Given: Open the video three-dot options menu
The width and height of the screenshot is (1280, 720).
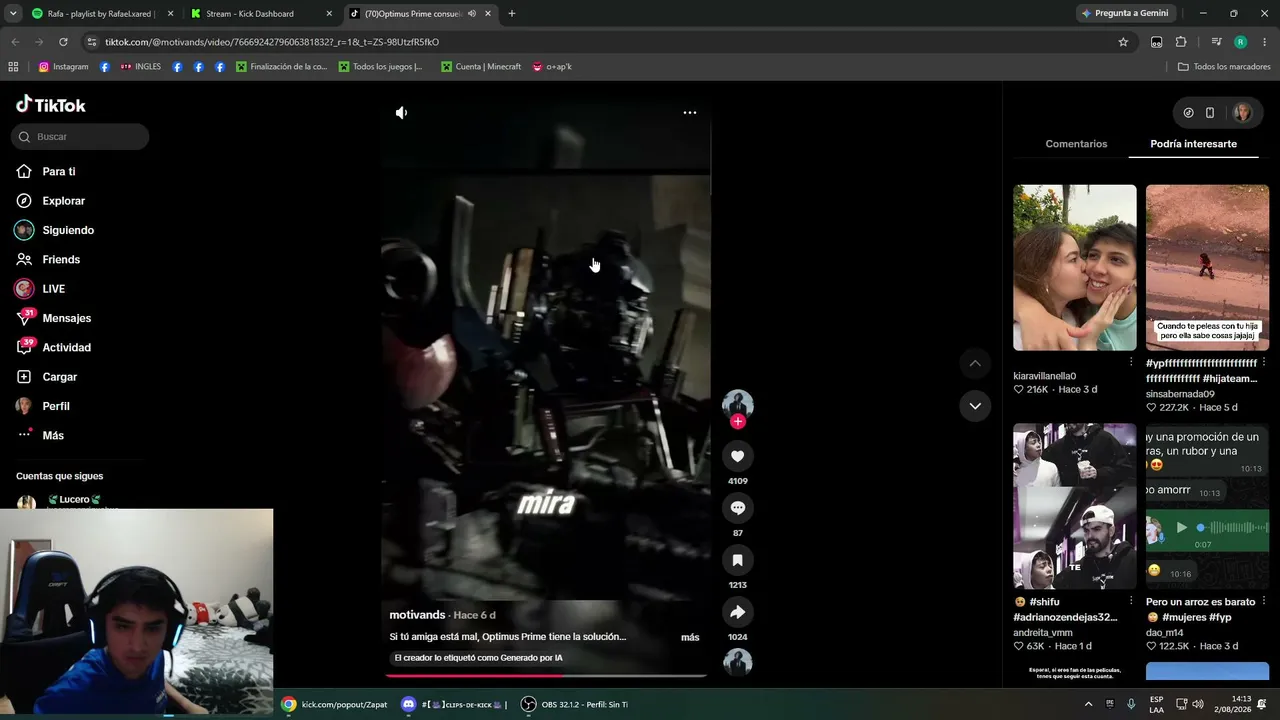Looking at the screenshot, I should pyautogui.click(x=690, y=113).
